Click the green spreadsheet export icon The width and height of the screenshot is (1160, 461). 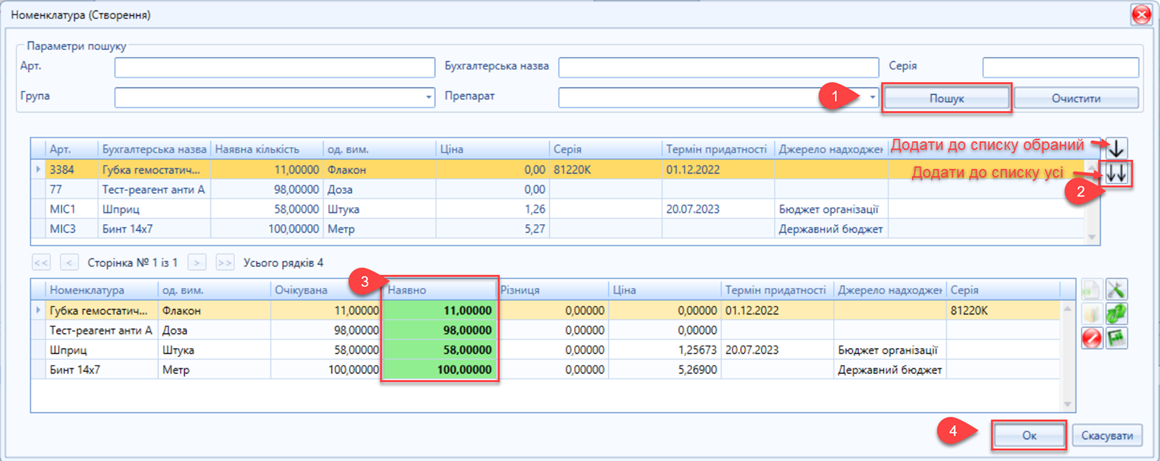[x=1116, y=337]
